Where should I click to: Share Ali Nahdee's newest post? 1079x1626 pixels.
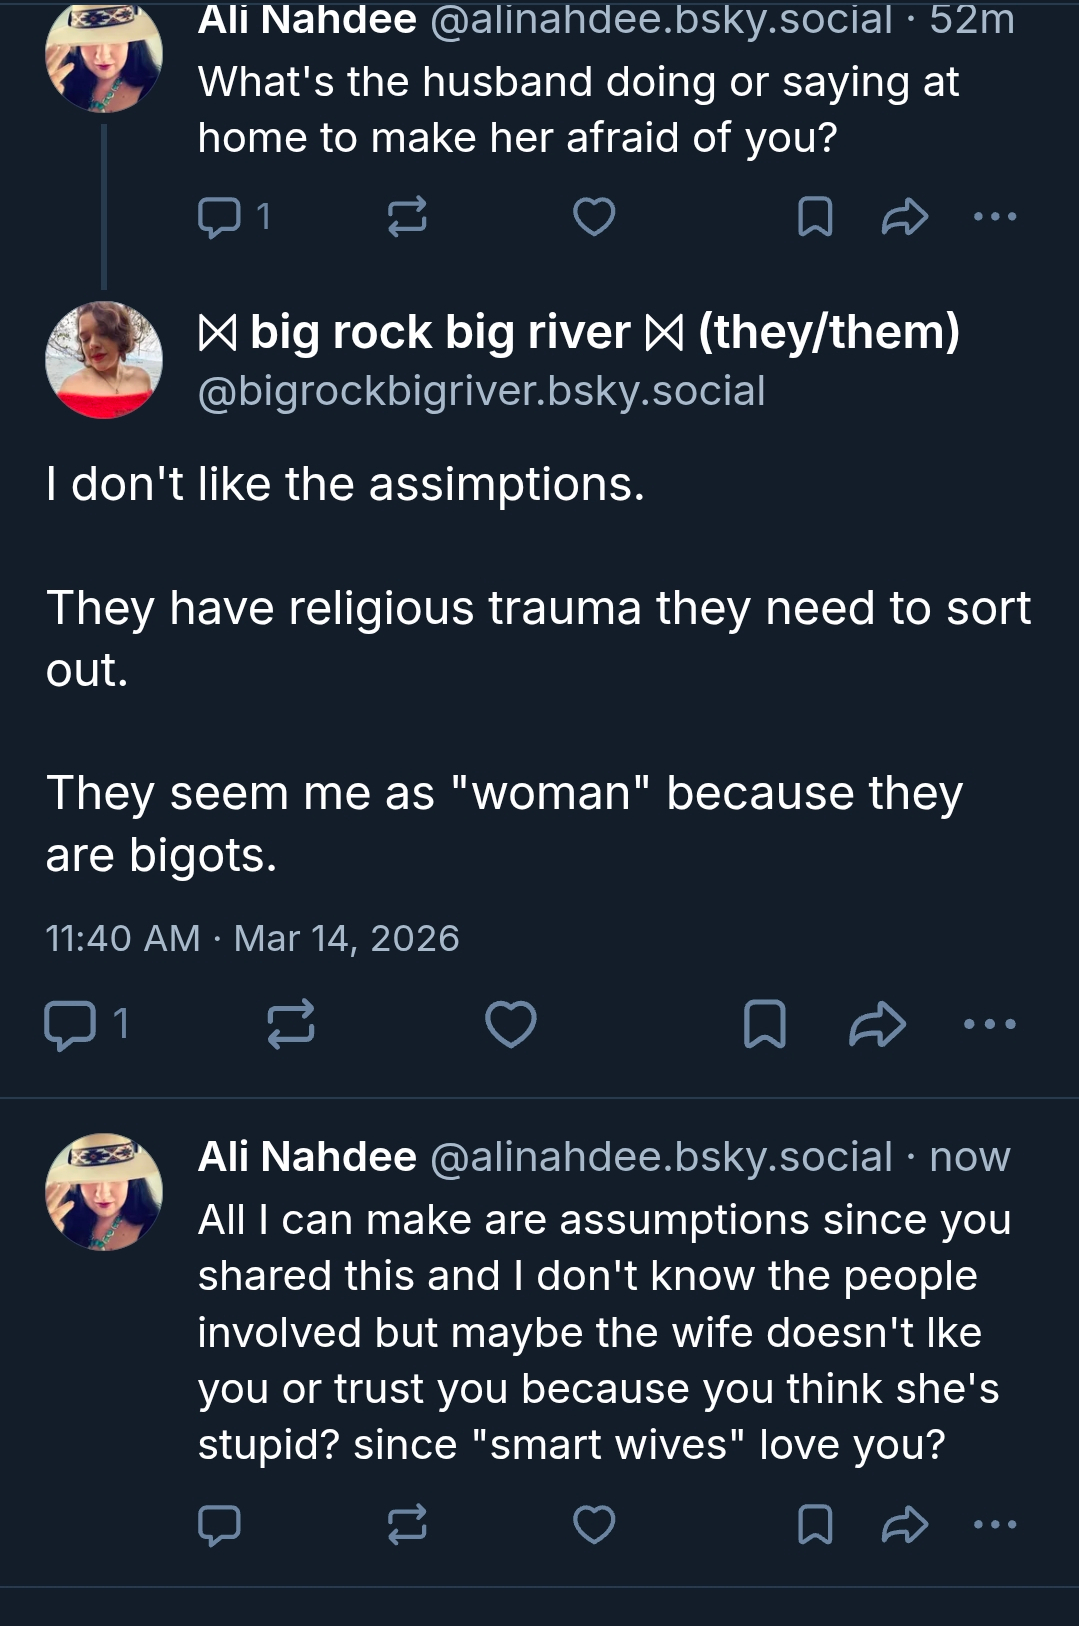pyautogui.click(x=905, y=1525)
